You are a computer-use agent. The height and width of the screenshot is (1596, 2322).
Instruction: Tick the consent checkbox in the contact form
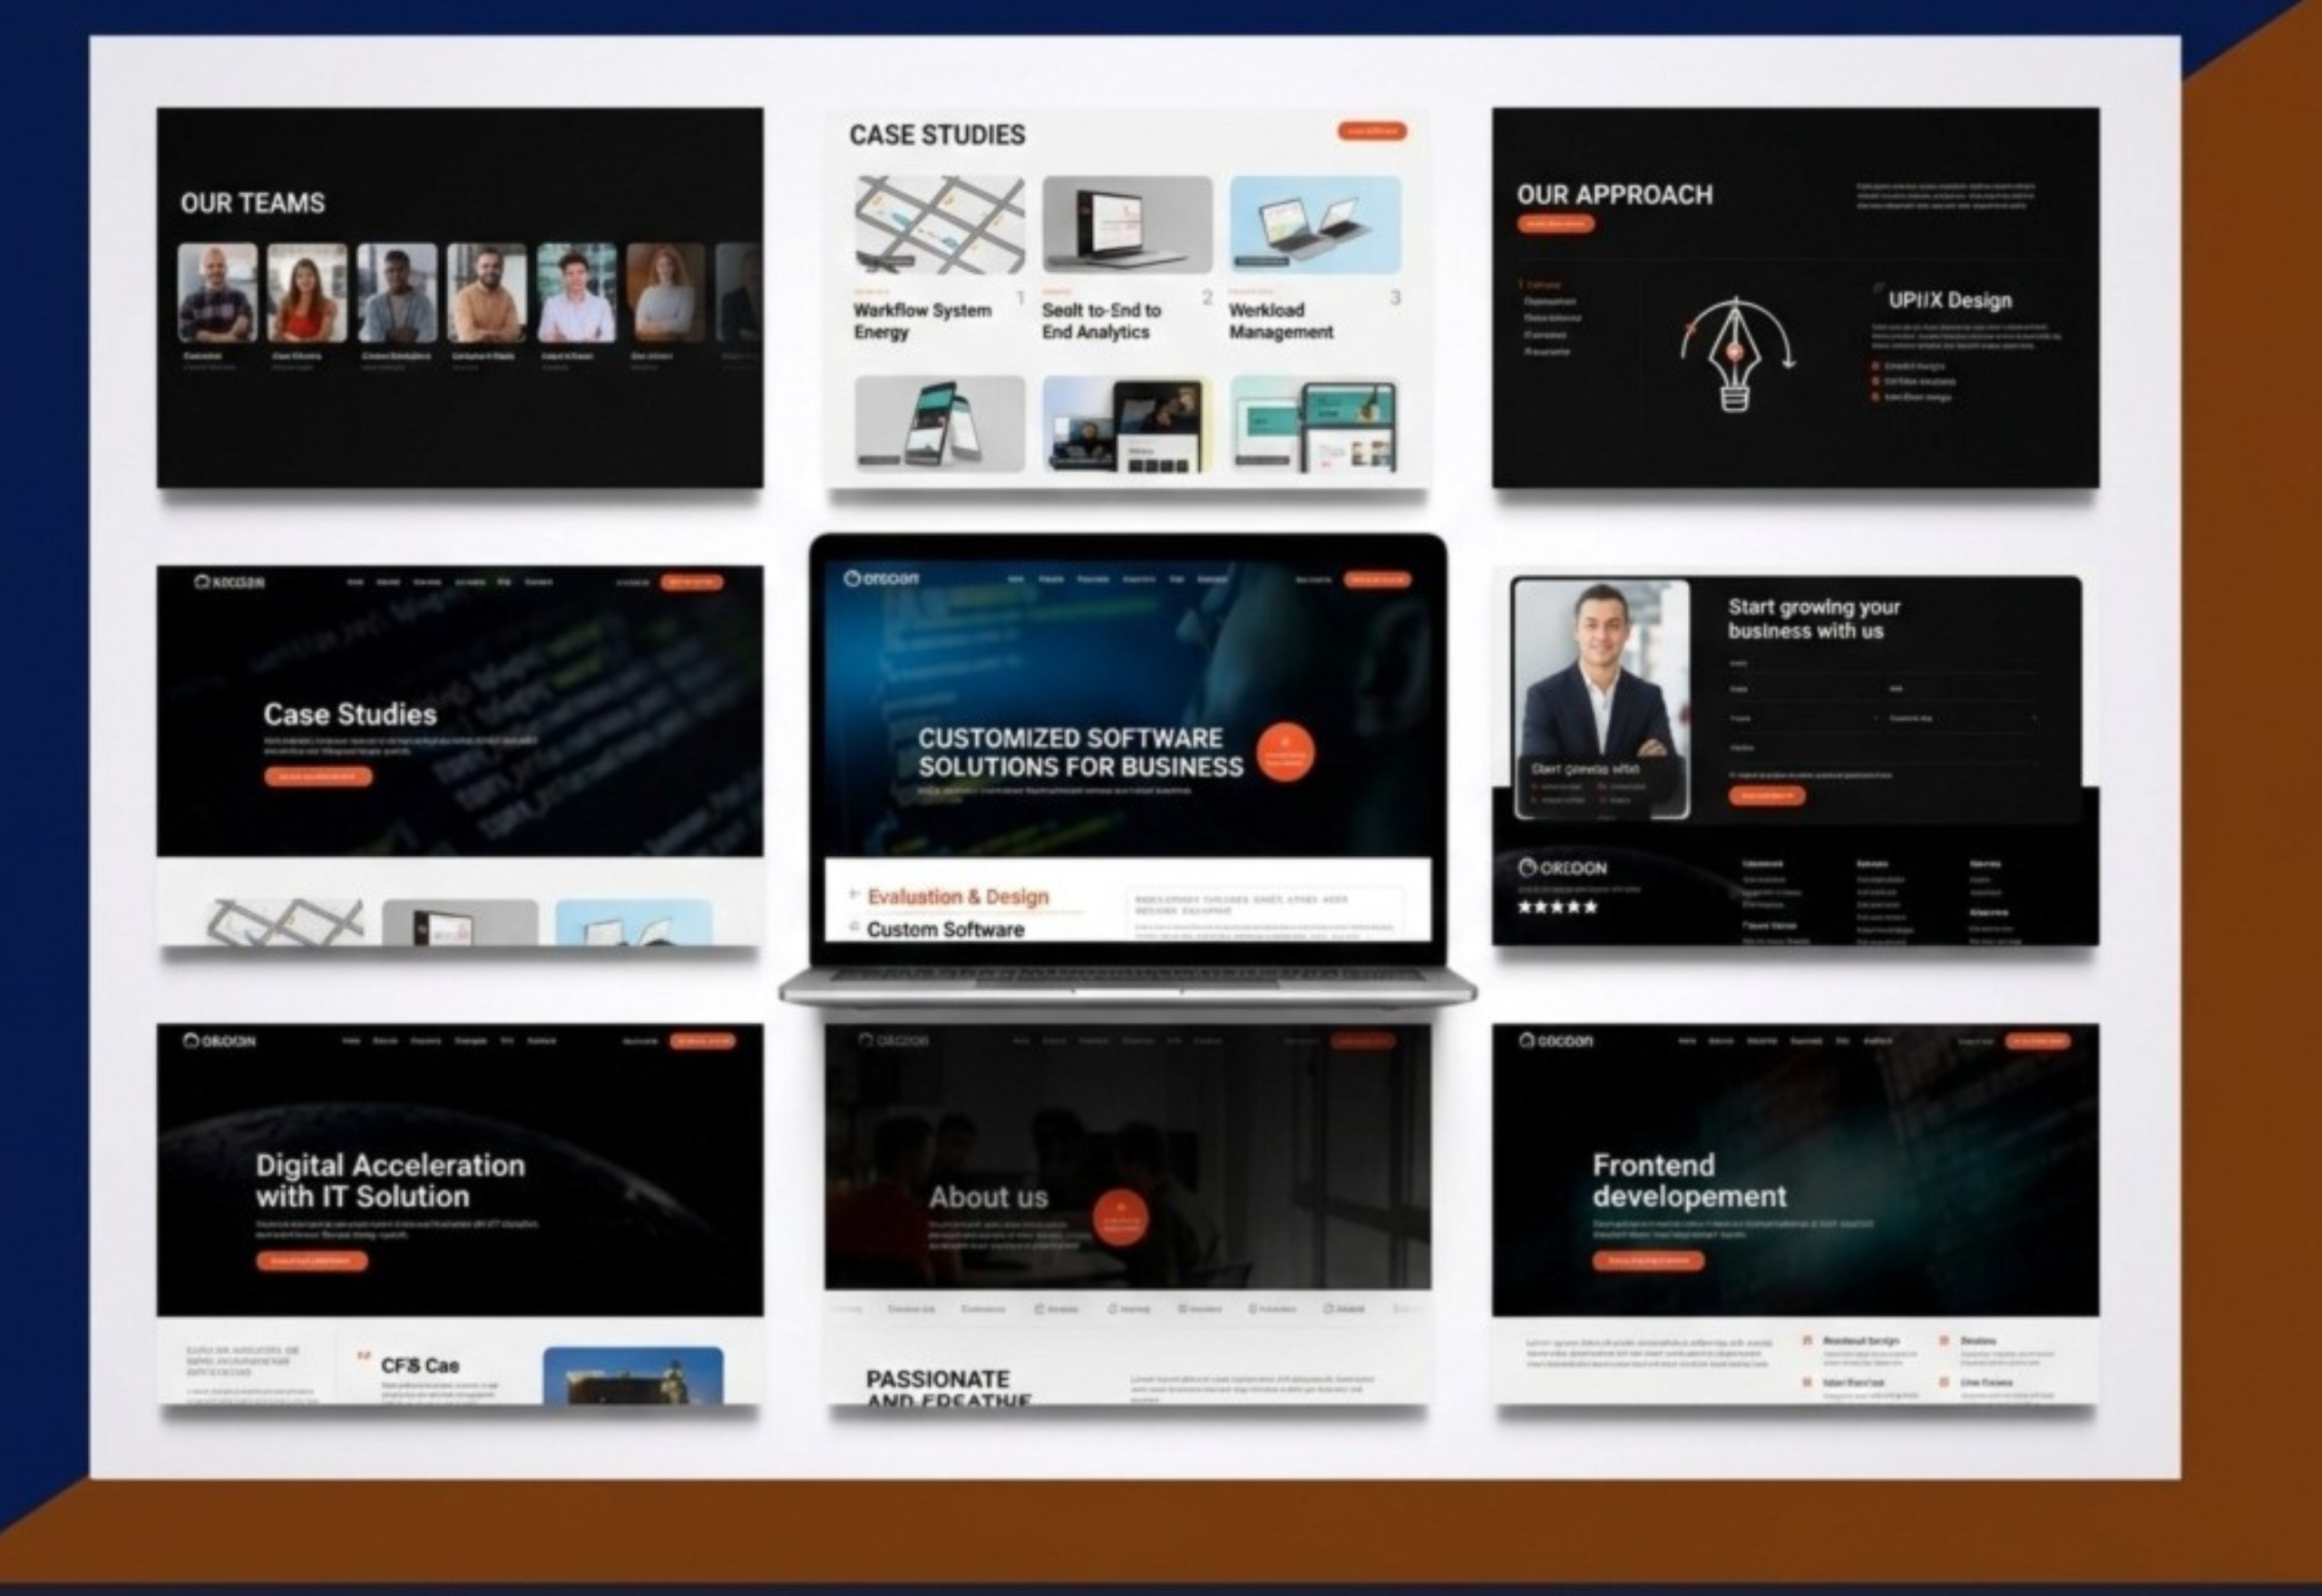click(1733, 775)
